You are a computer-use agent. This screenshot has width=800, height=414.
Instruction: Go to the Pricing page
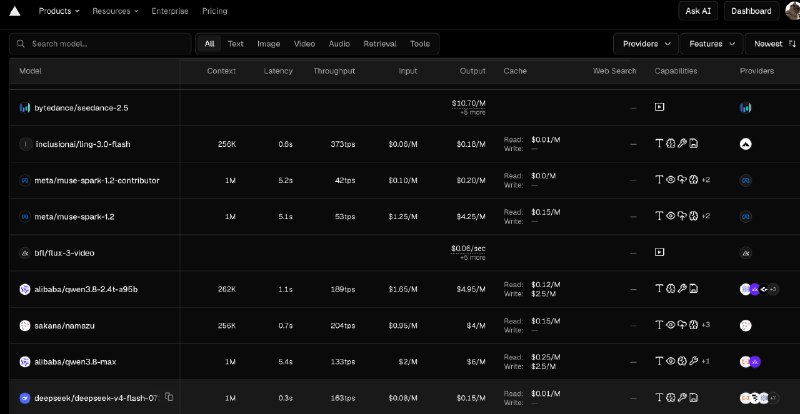215,11
